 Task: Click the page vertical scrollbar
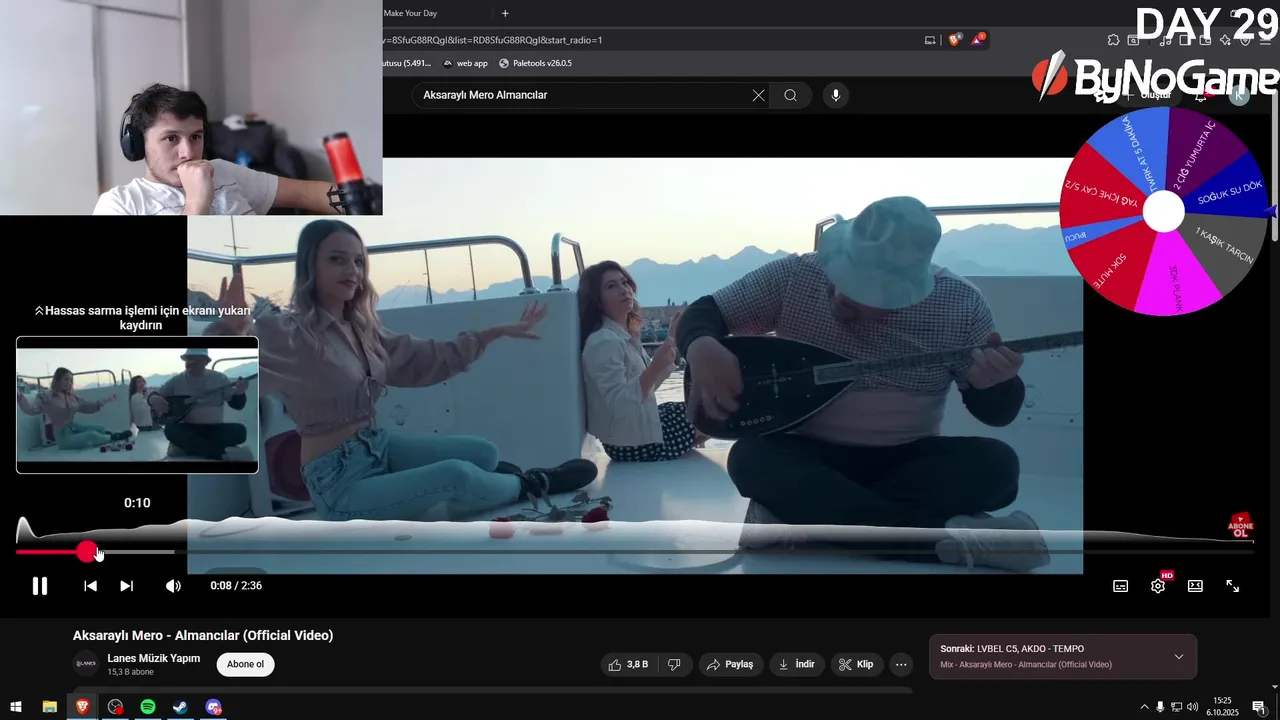point(1274,165)
